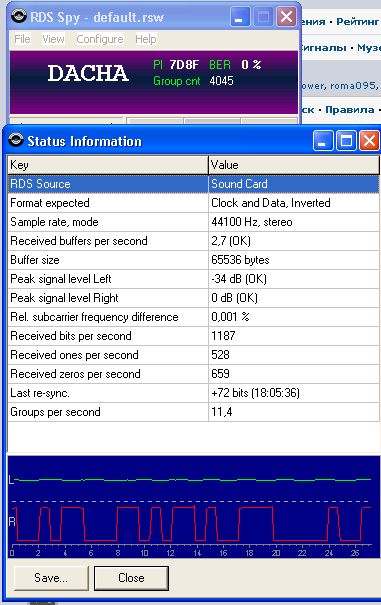Click the Key column header

coord(108,165)
